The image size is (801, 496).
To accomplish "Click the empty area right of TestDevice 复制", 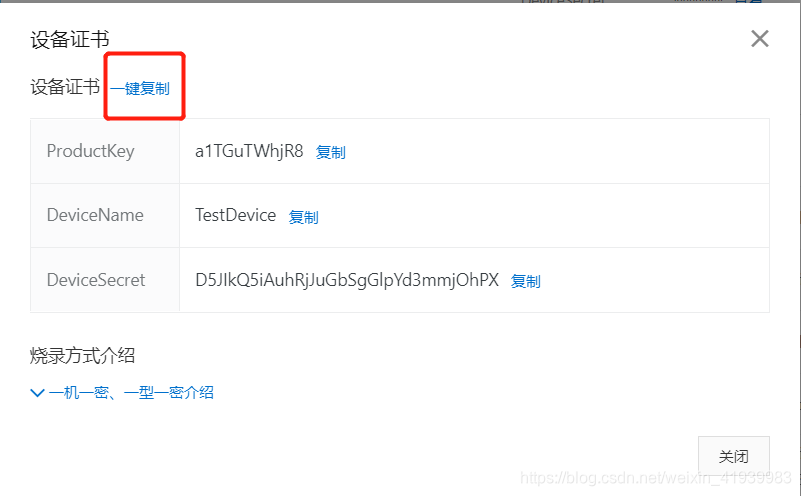I will click(x=544, y=216).
